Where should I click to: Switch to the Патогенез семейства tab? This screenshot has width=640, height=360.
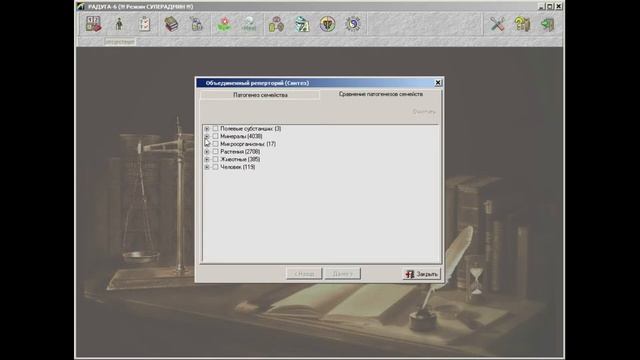(260, 95)
